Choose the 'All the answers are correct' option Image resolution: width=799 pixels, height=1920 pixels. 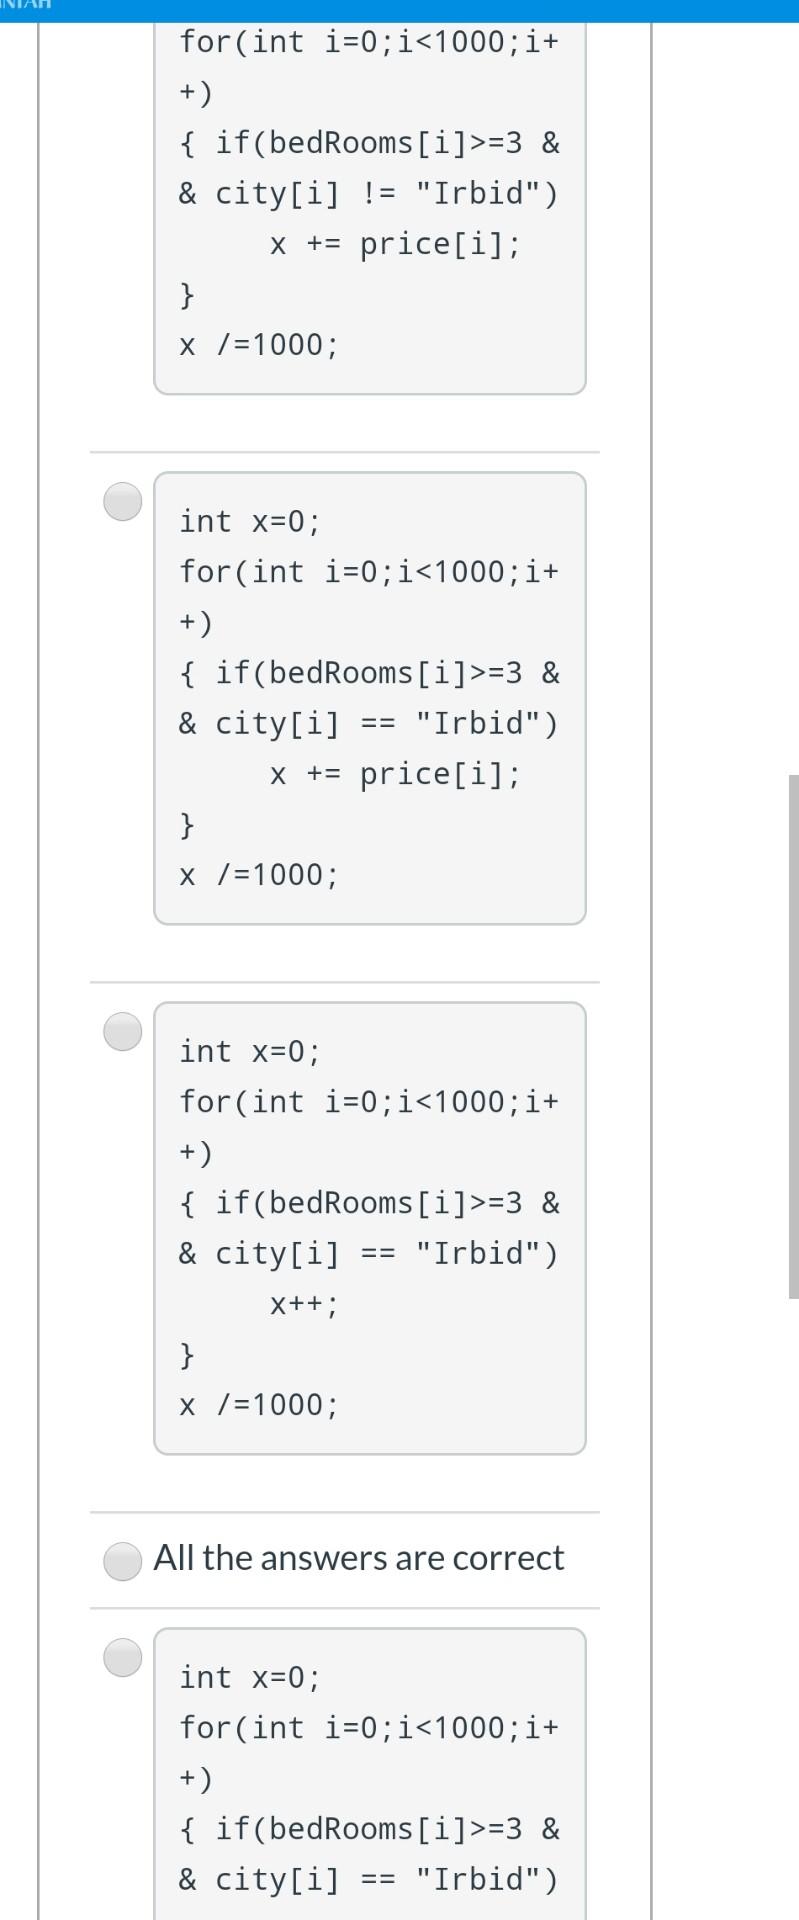[x=121, y=1558]
